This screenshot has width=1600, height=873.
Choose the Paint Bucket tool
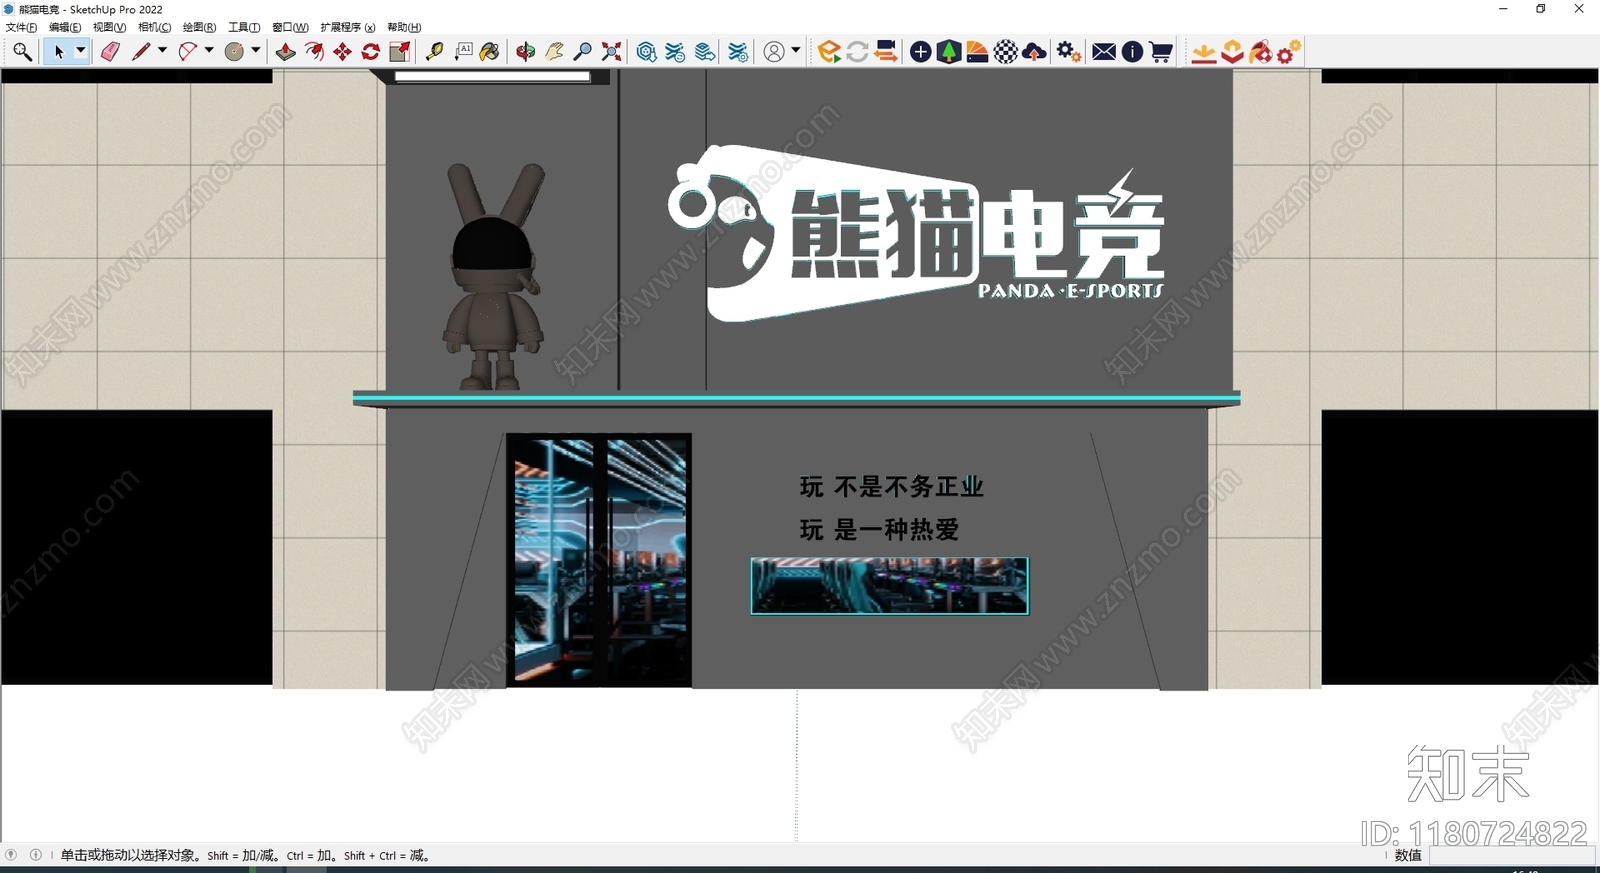click(490, 51)
